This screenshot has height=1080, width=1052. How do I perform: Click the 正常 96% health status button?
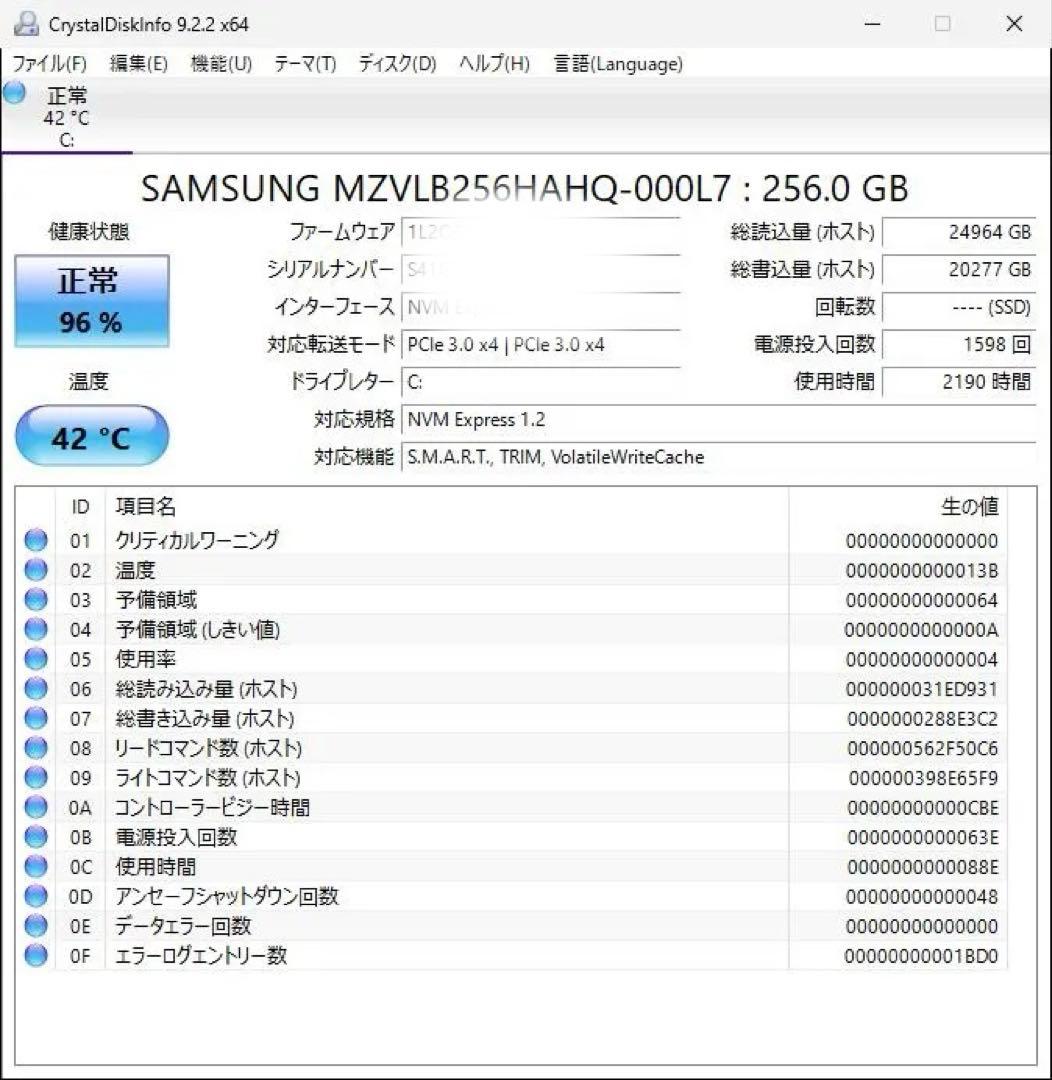[x=91, y=300]
